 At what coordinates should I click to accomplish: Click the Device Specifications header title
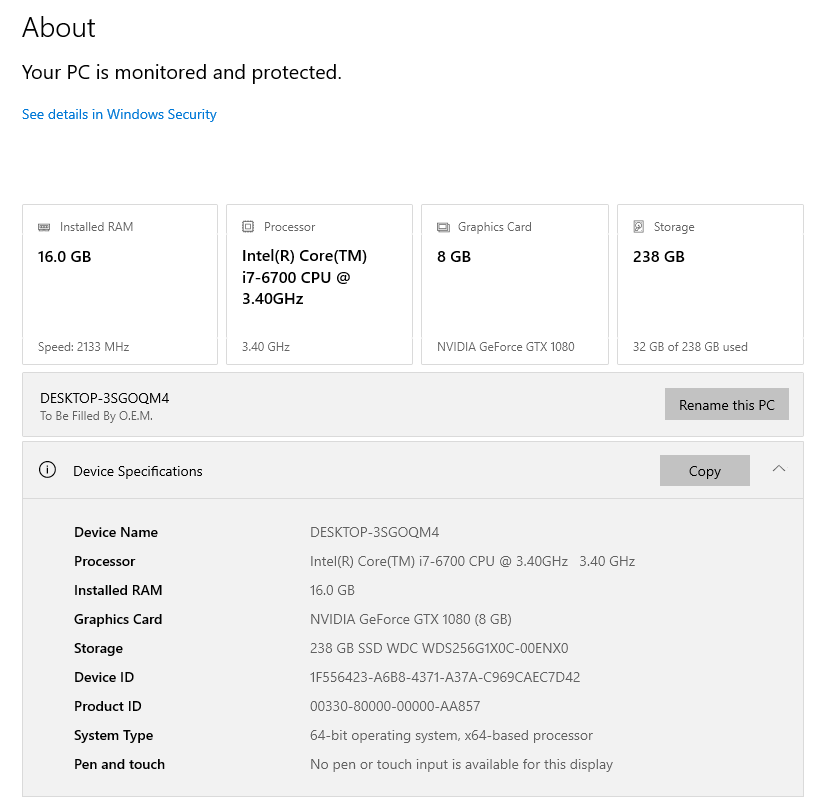pyautogui.click(x=138, y=471)
